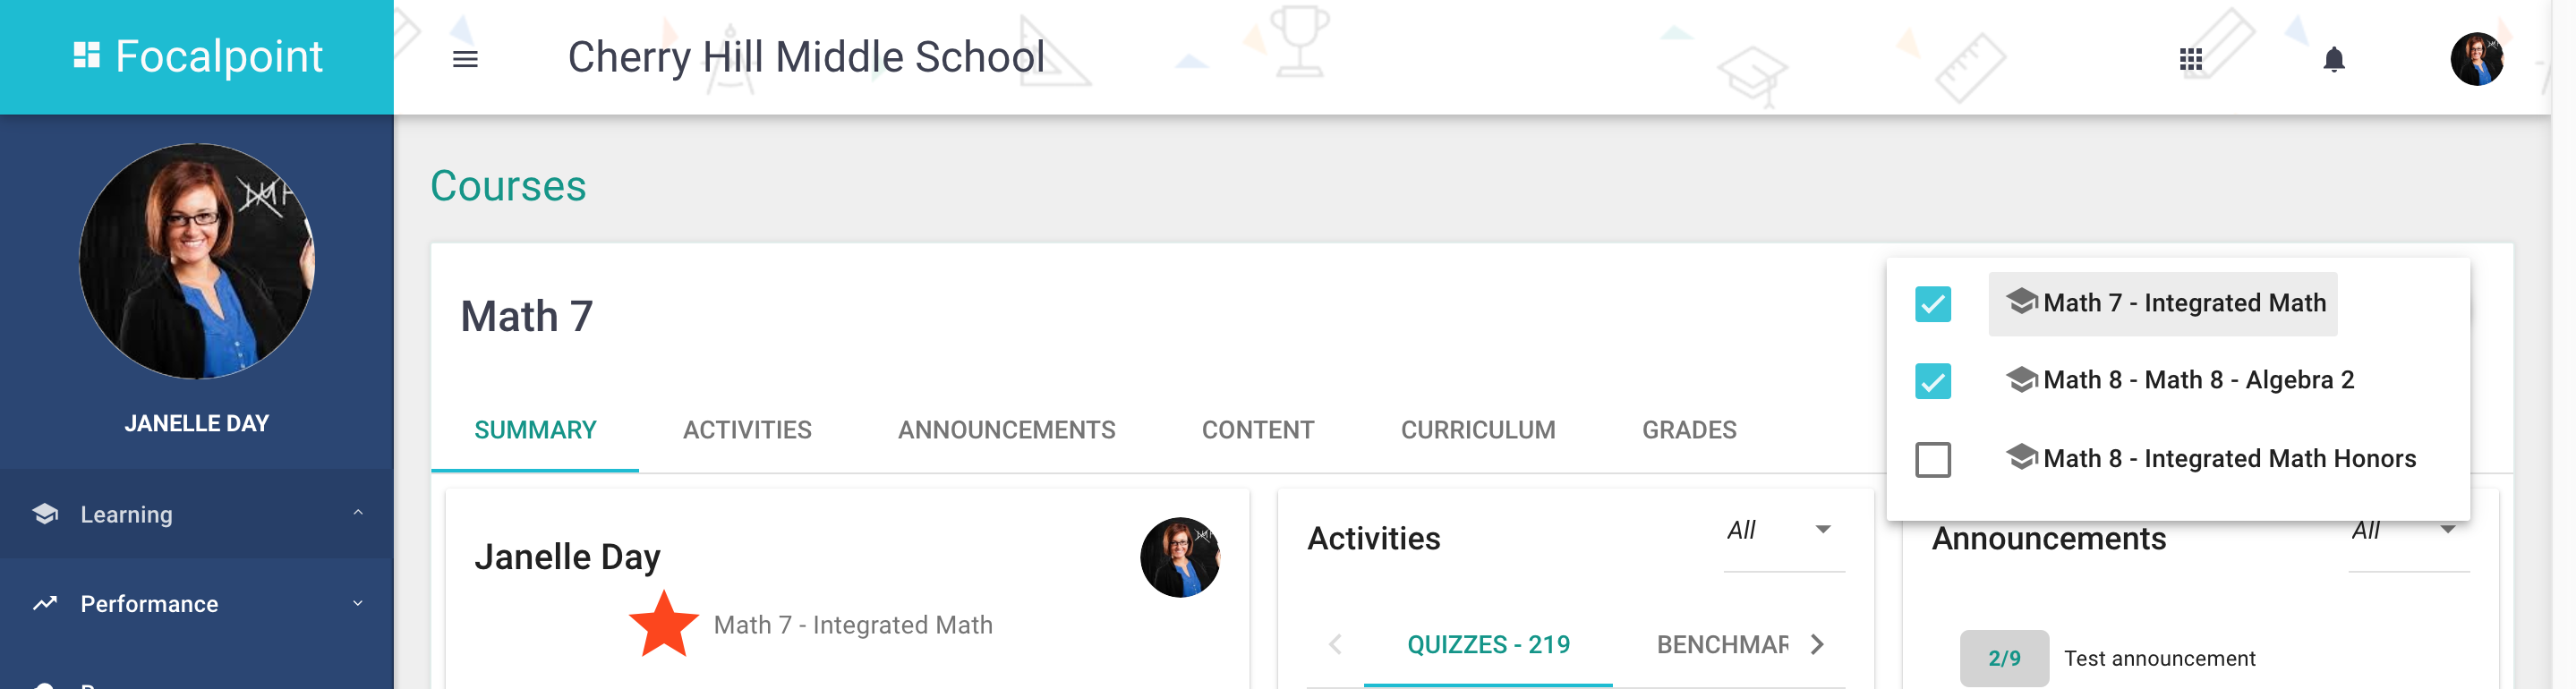Click the right arrow in activities tabs

pyautogui.click(x=1817, y=644)
